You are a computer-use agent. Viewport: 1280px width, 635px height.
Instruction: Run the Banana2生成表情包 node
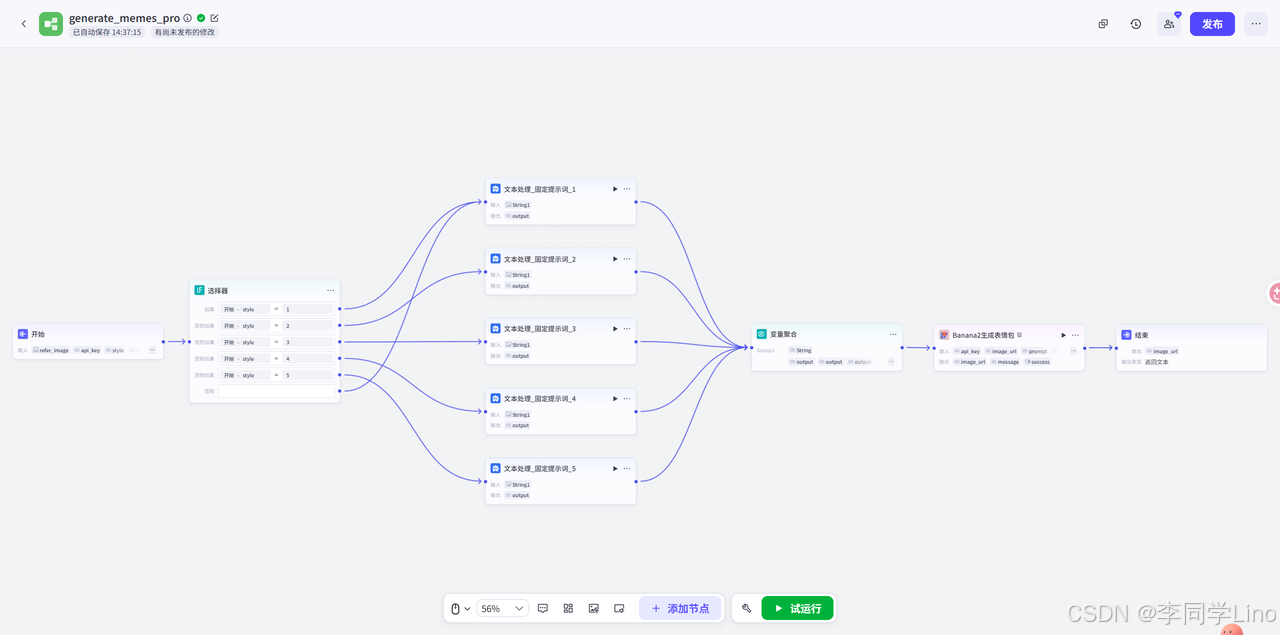(x=1064, y=335)
